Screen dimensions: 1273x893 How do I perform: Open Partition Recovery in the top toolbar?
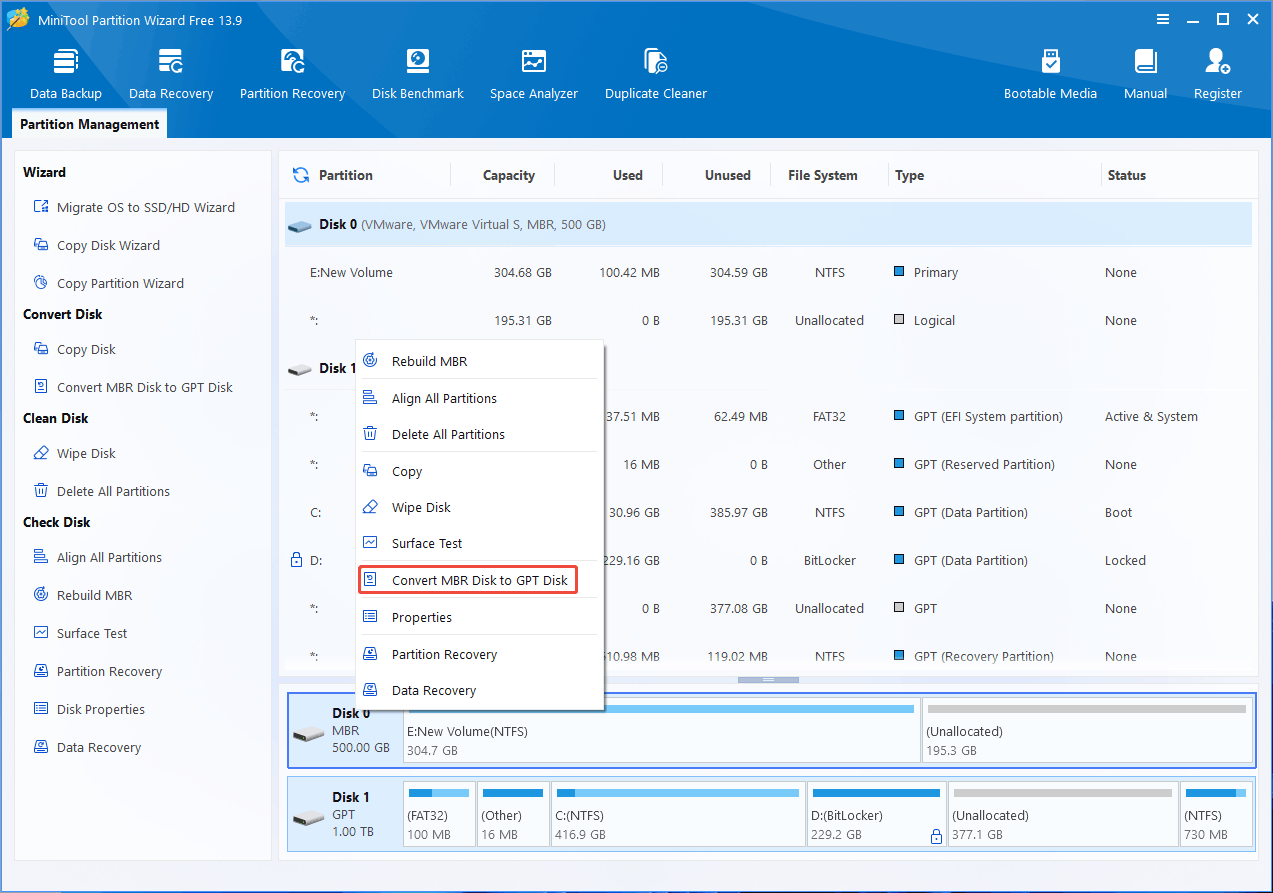tap(292, 74)
